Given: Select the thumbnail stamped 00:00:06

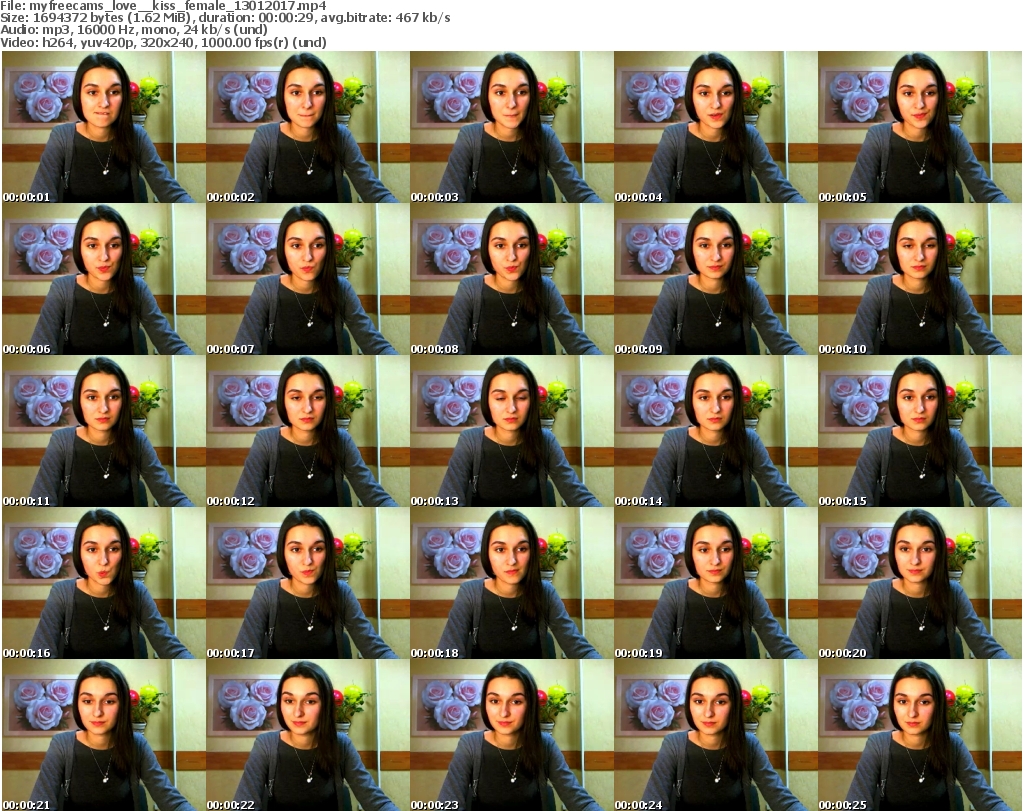Looking at the screenshot, I should [x=104, y=279].
